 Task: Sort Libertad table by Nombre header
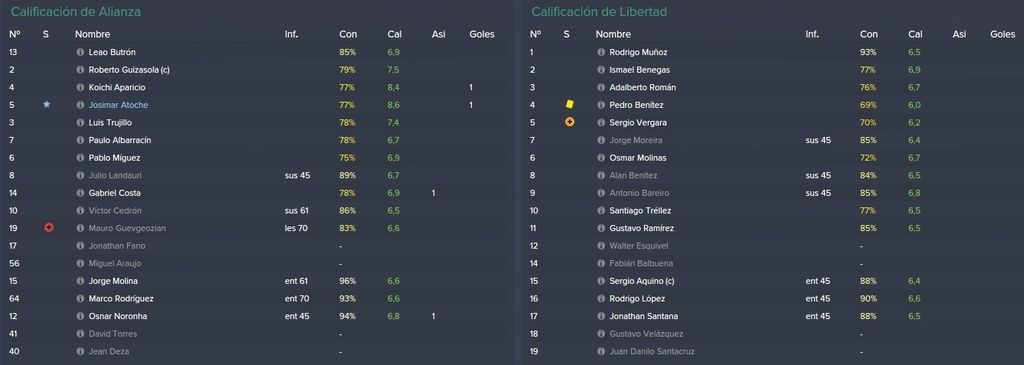tap(613, 34)
